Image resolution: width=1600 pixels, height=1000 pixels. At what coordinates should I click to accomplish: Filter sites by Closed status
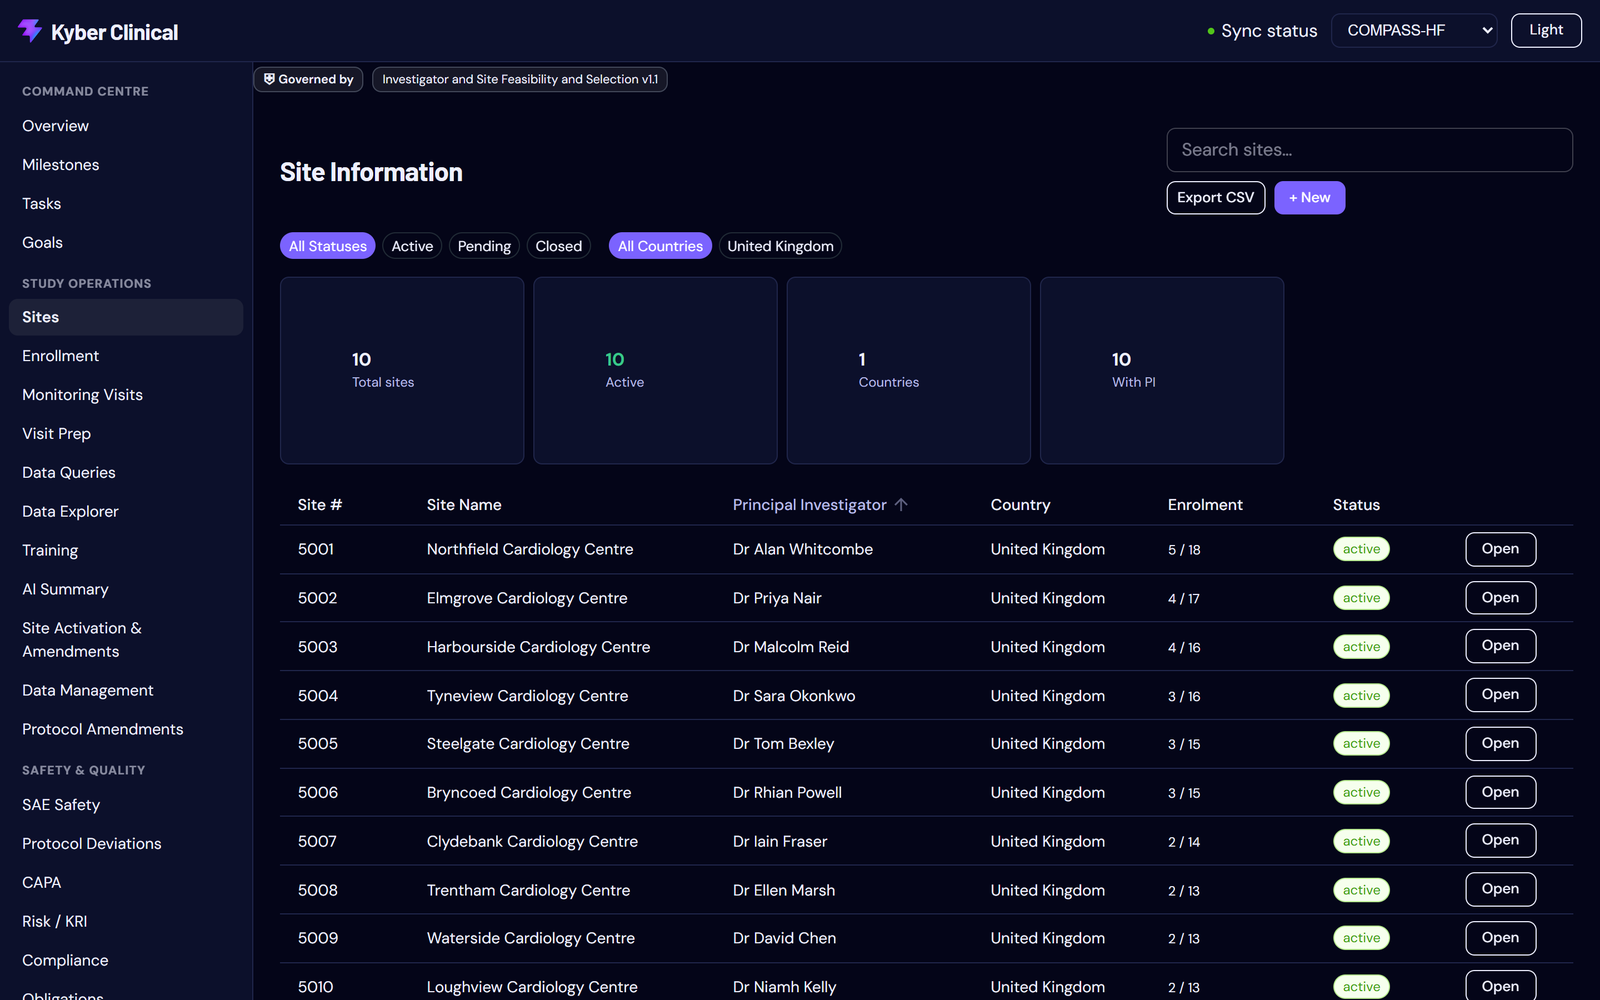(x=558, y=246)
